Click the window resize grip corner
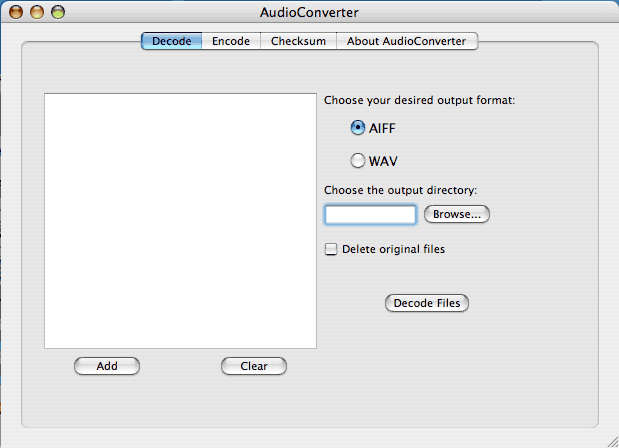619x448 pixels. point(609,438)
